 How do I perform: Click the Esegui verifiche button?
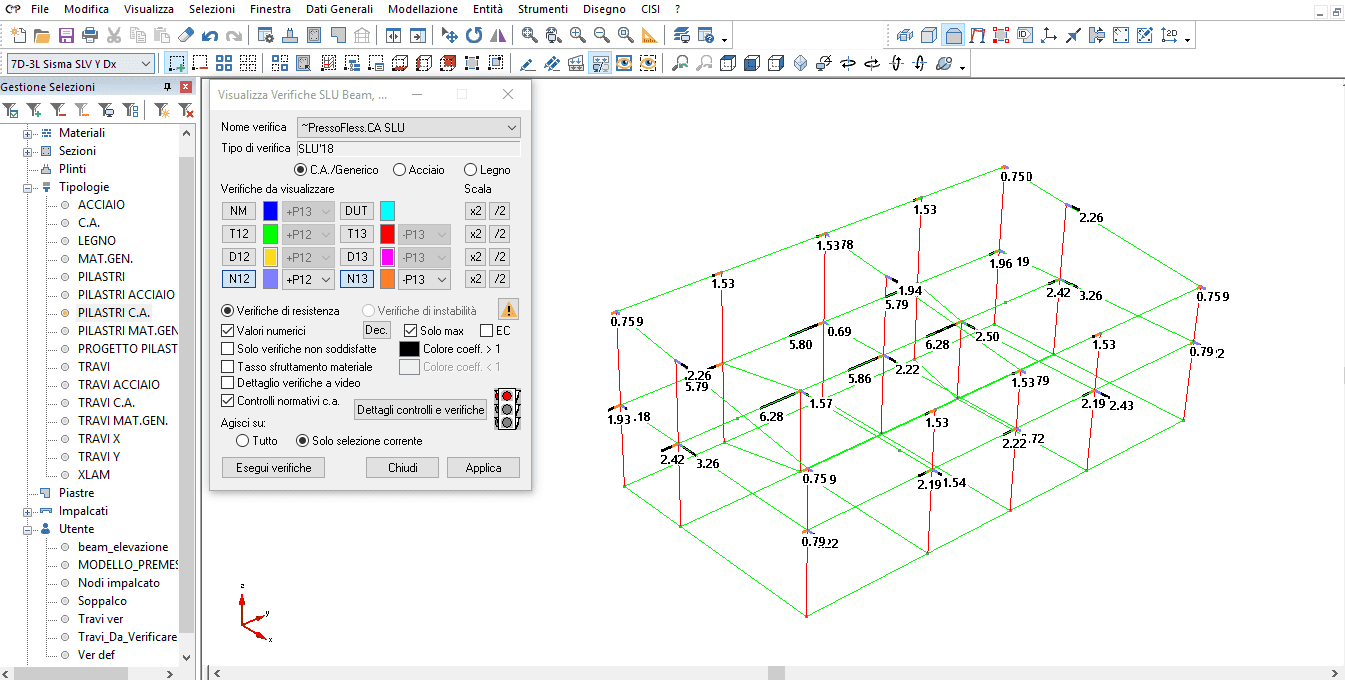point(274,468)
